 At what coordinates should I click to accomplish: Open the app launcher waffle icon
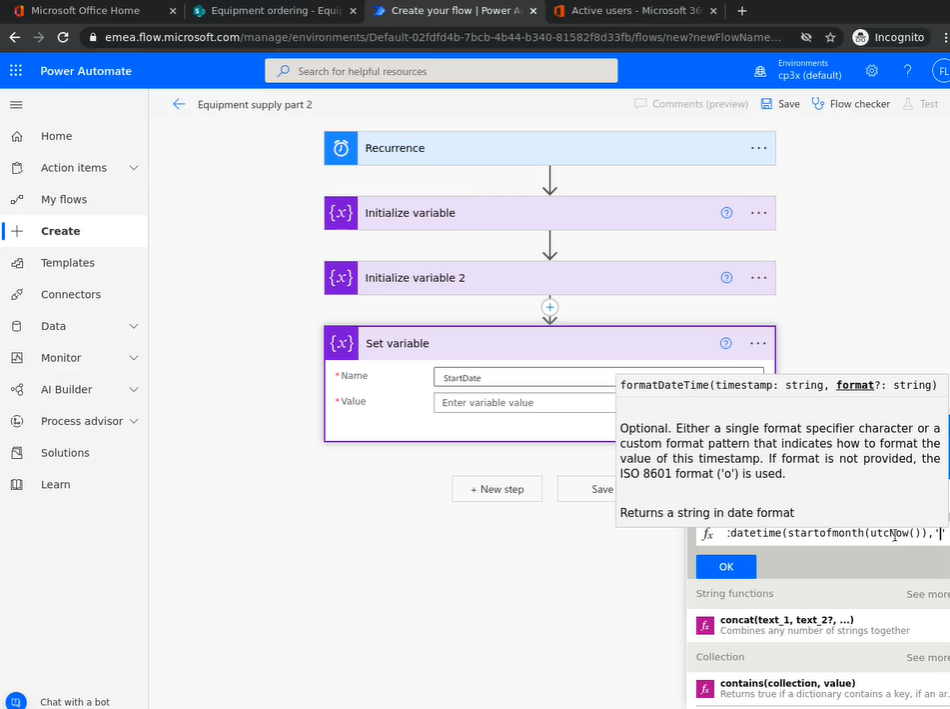pos(16,71)
